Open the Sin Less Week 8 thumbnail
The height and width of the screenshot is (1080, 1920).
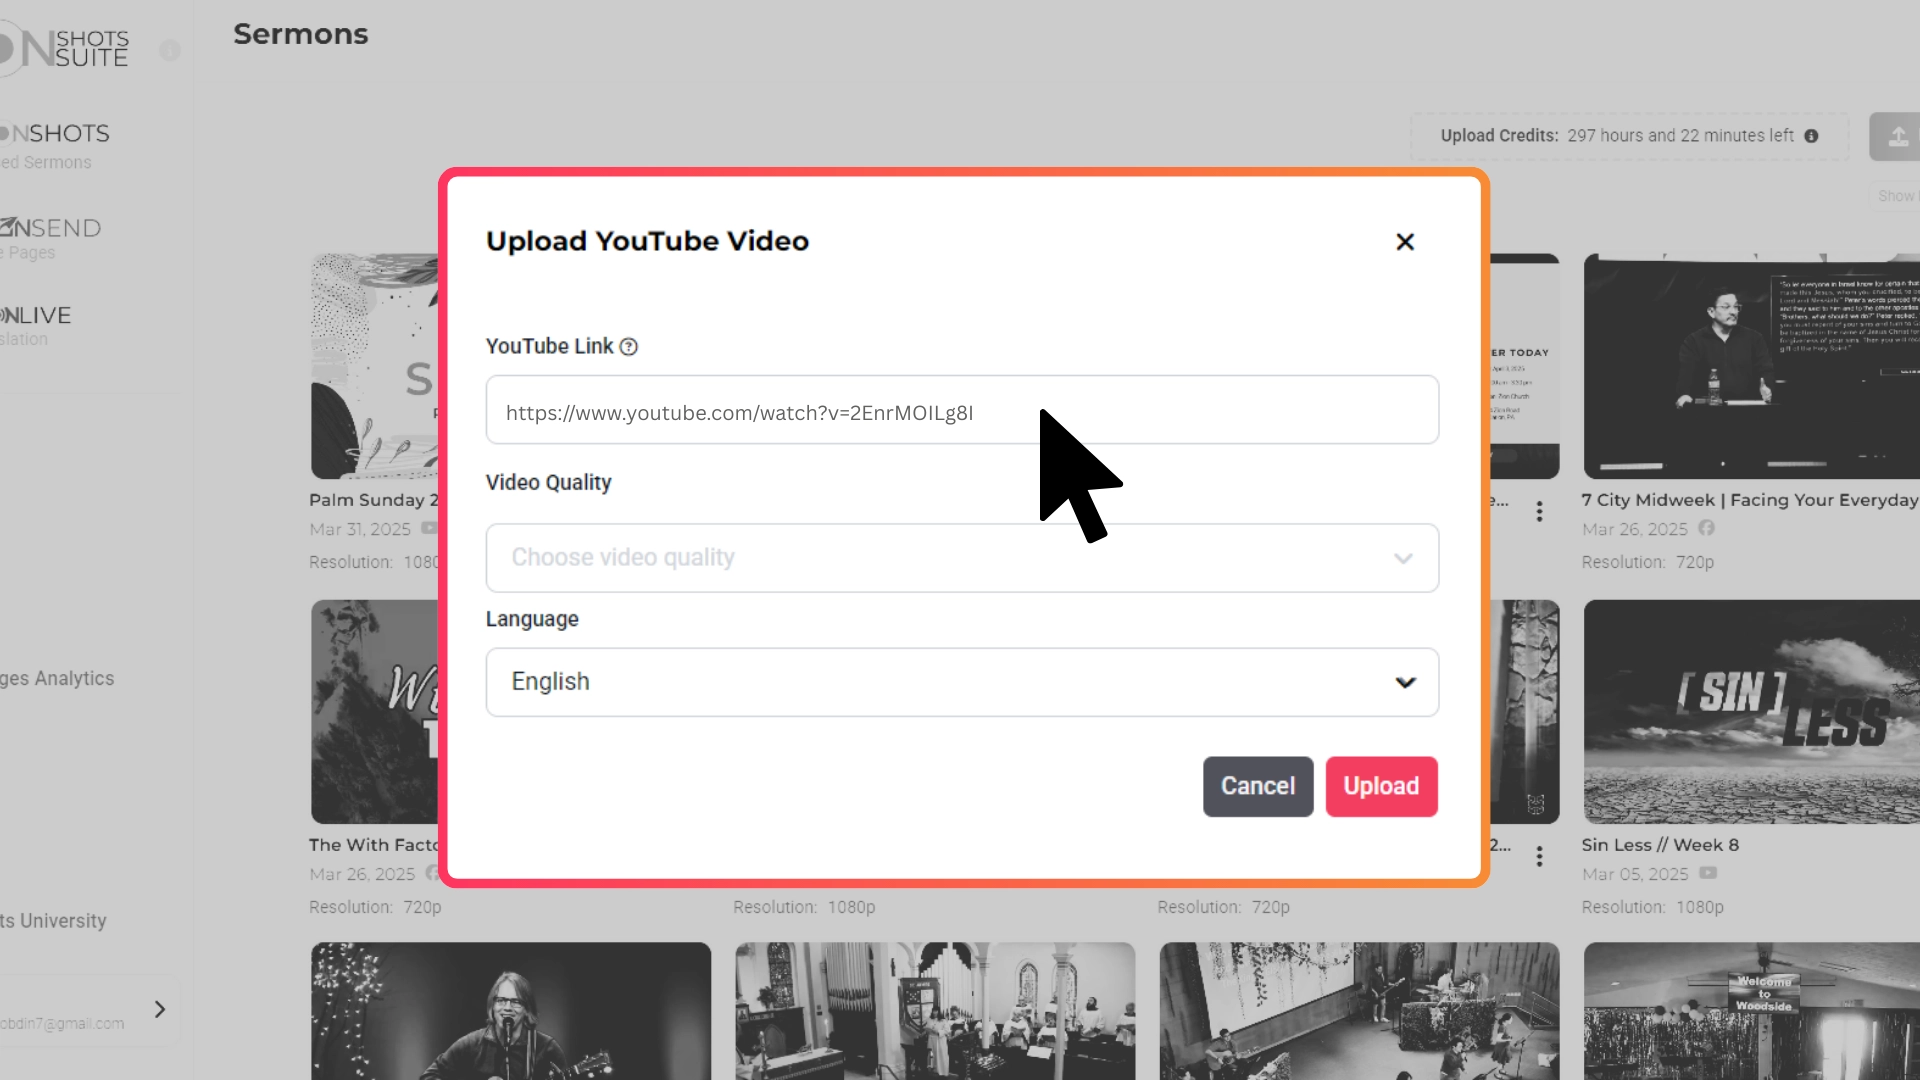pyautogui.click(x=1751, y=712)
